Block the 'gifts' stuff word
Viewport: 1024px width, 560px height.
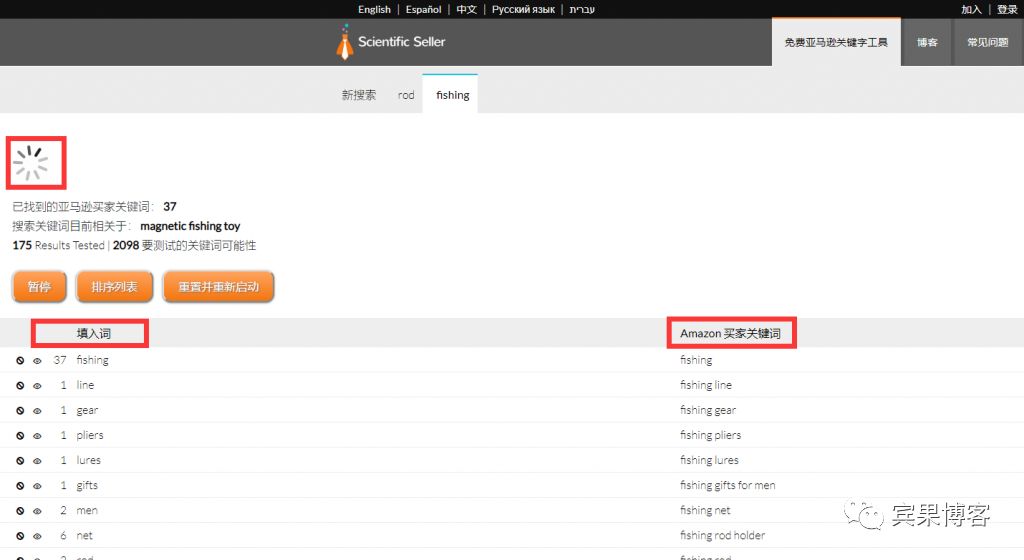(20, 486)
